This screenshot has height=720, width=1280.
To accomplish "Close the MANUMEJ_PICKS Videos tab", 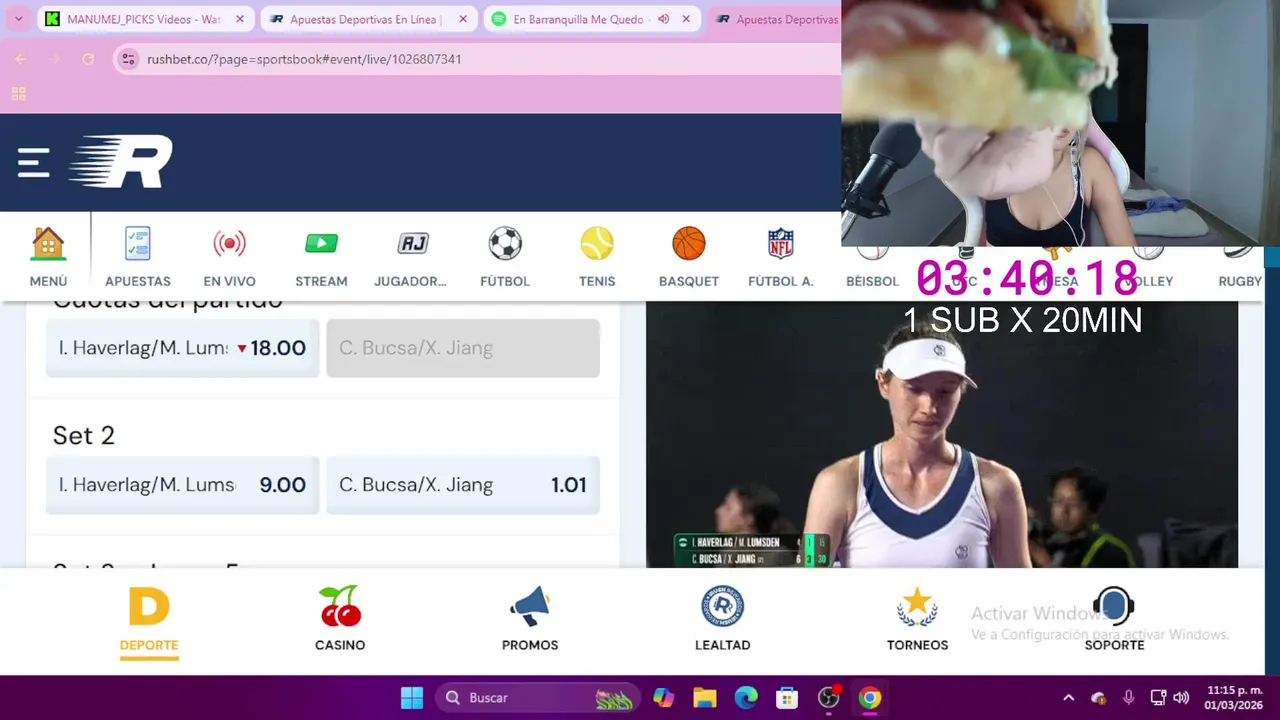I will point(240,19).
